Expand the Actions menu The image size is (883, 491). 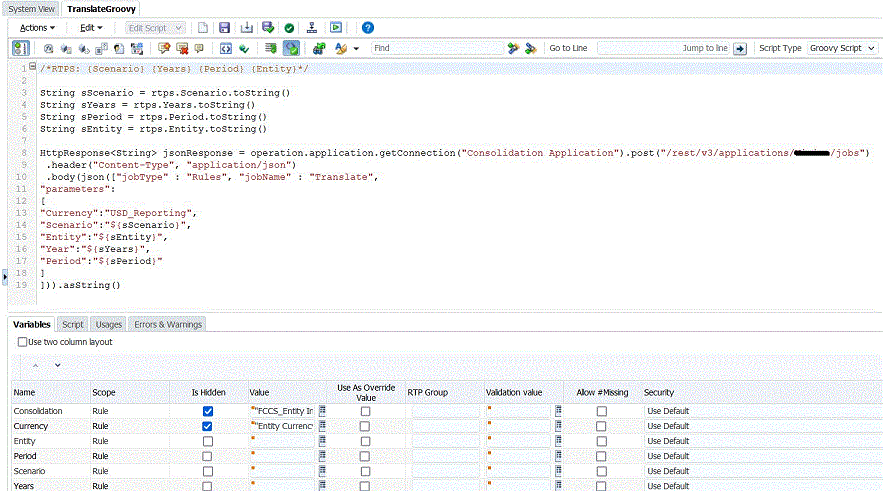[38, 28]
